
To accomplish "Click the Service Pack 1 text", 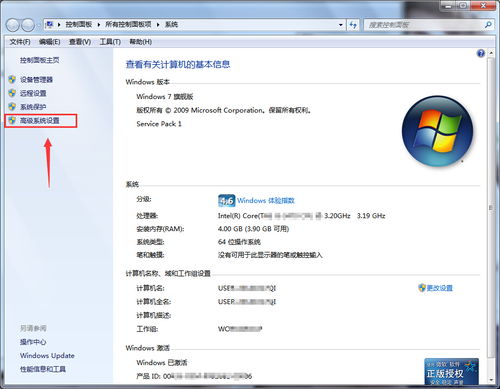I will tap(159, 124).
